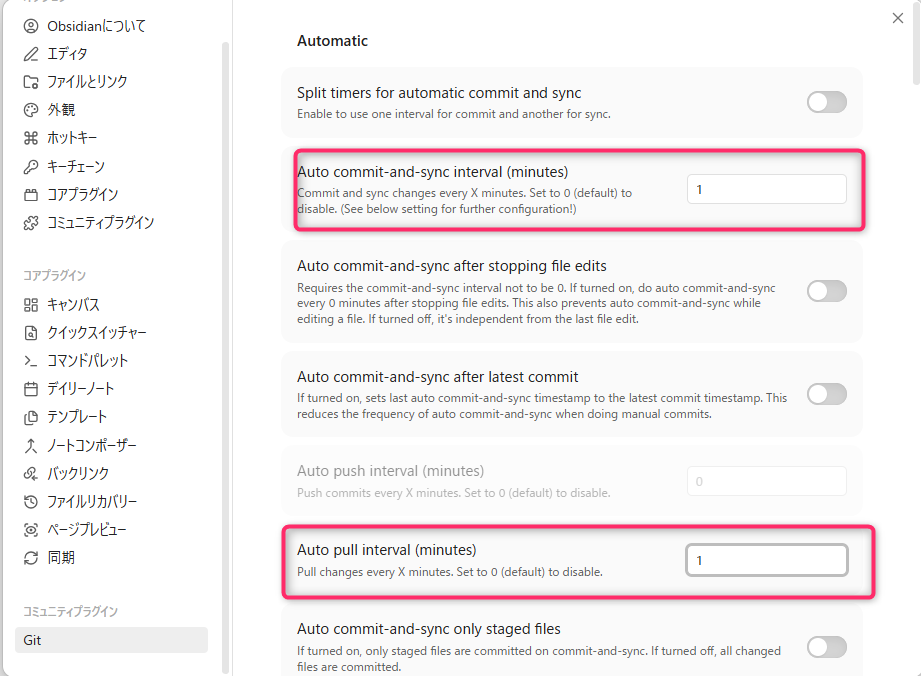The height and width of the screenshot is (676, 921).
Task: Focus the Auto pull interval input
Action: coord(766,560)
